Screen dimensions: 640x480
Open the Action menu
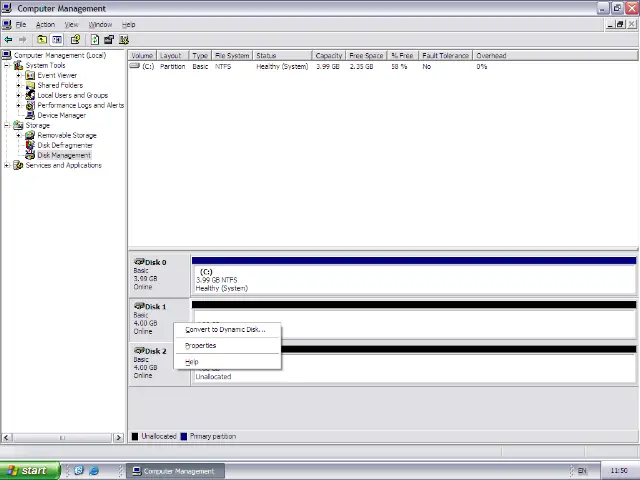coord(45,24)
